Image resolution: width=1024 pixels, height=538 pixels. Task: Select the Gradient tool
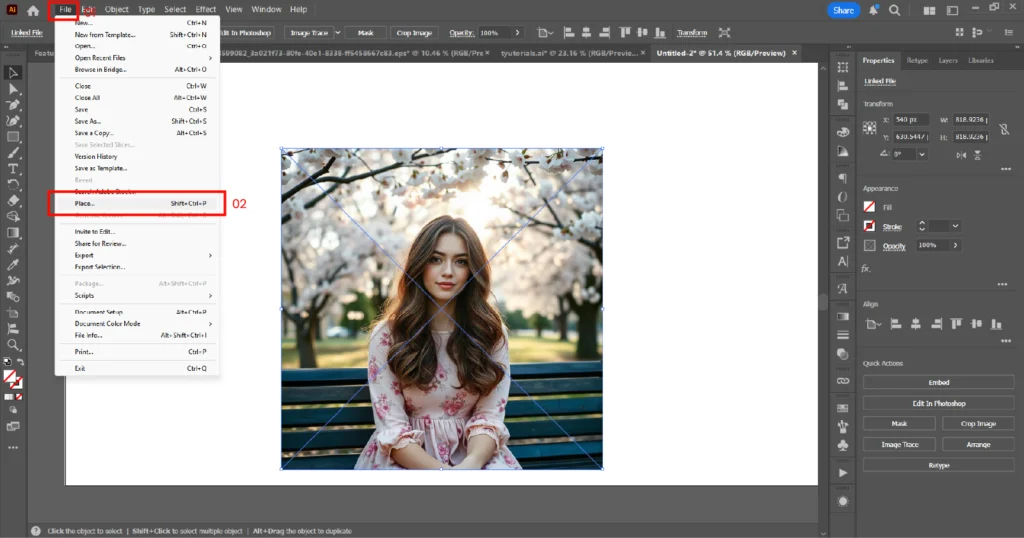[13, 233]
